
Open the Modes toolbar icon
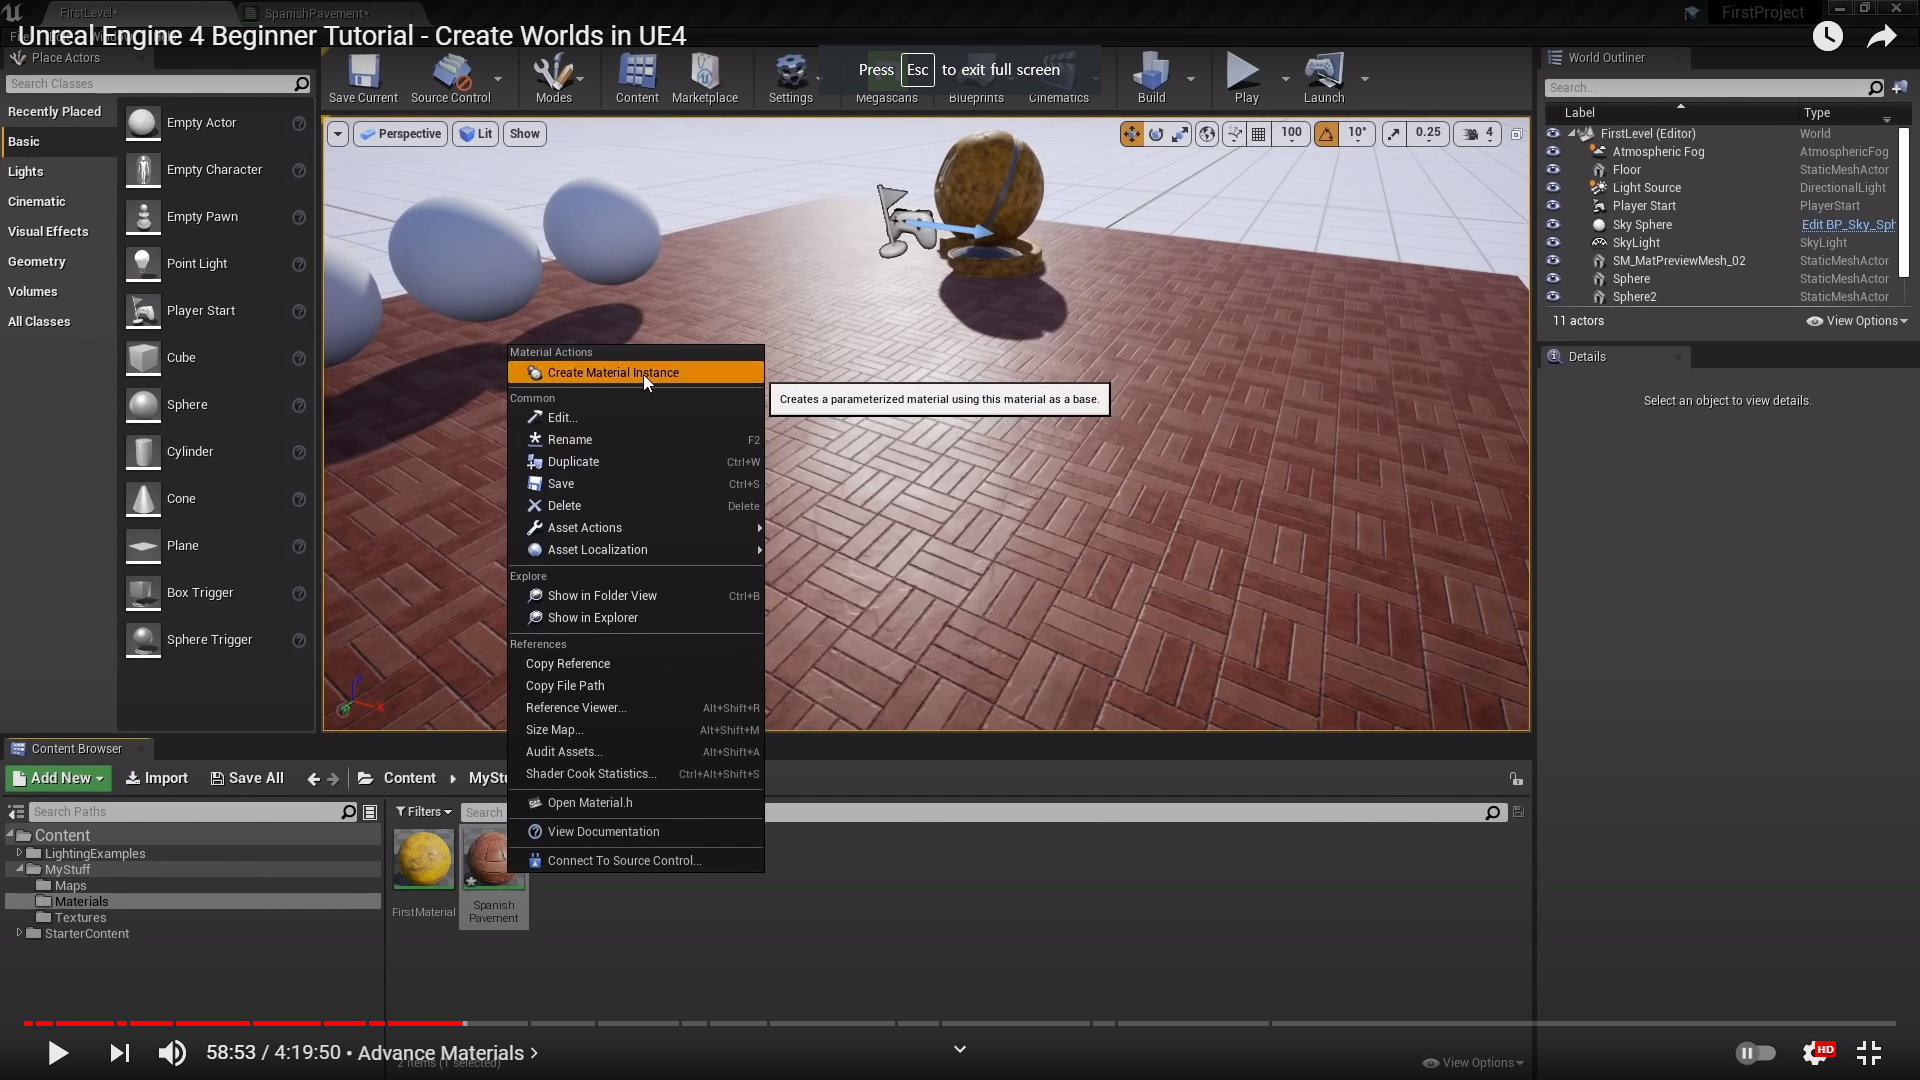coord(553,73)
